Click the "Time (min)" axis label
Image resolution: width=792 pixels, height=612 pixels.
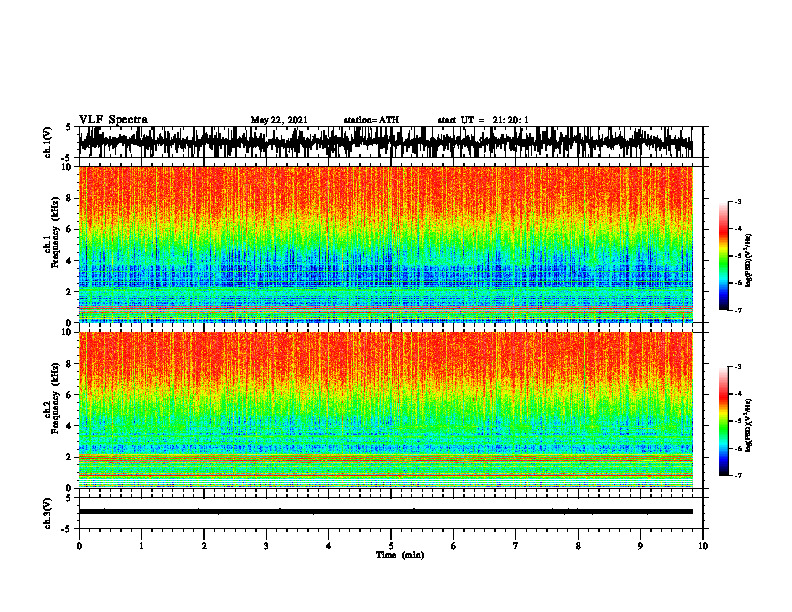point(400,555)
